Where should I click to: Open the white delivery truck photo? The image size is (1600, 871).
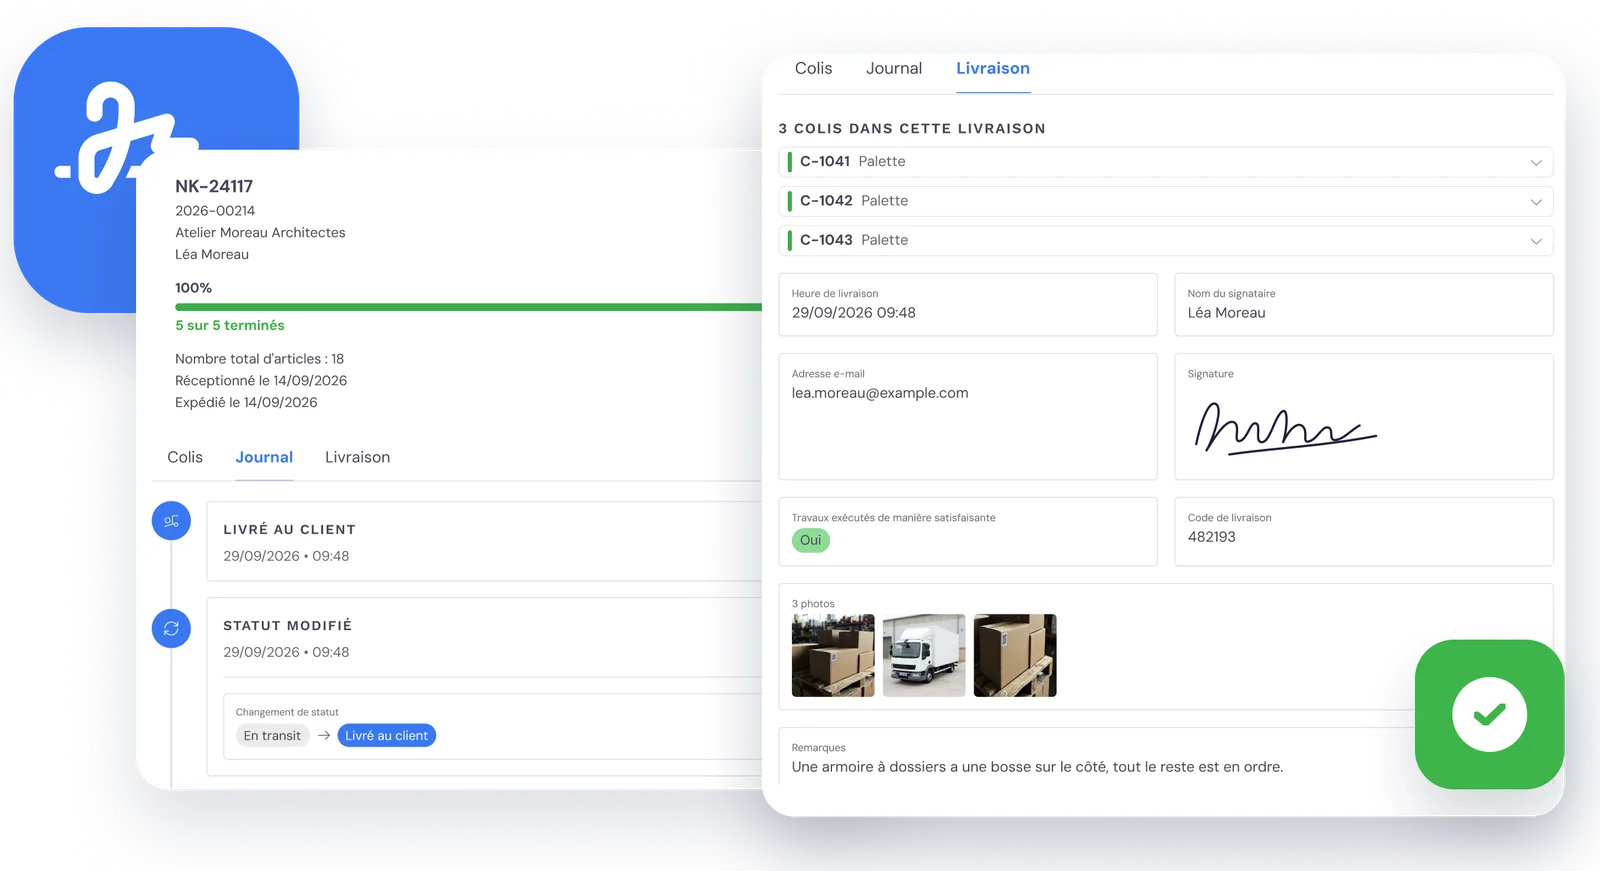[x=924, y=655]
